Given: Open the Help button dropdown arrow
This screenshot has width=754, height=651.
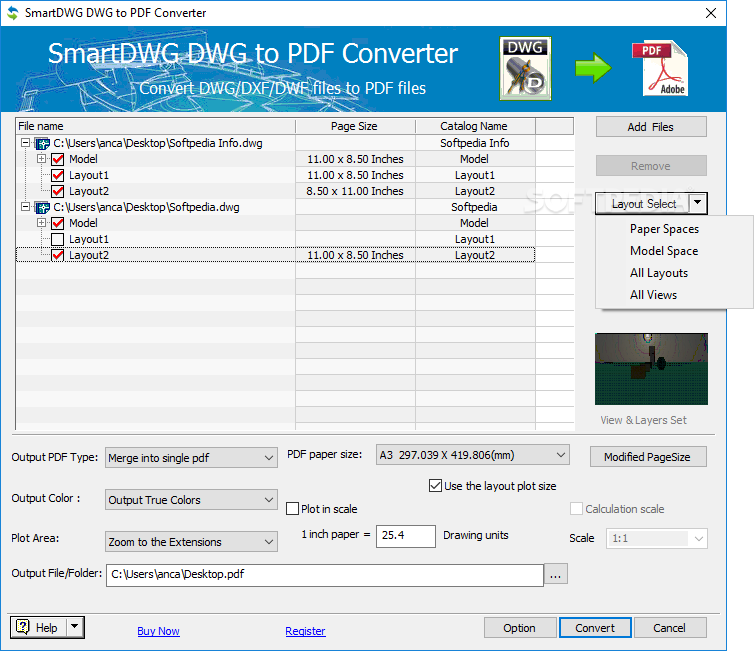Looking at the screenshot, I should [75, 627].
